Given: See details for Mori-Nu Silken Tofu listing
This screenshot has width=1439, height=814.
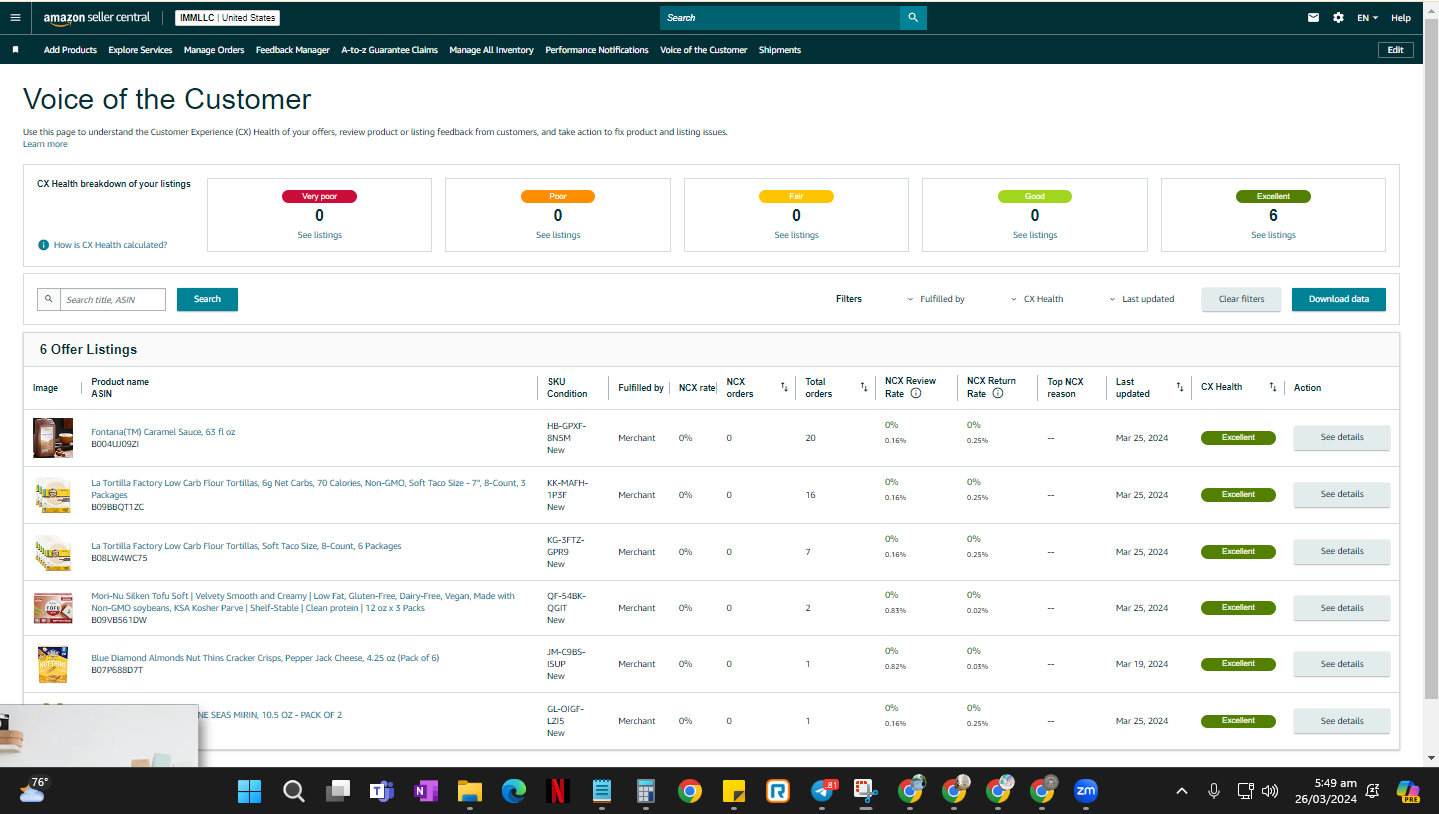Looking at the screenshot, I should 1342,608.
